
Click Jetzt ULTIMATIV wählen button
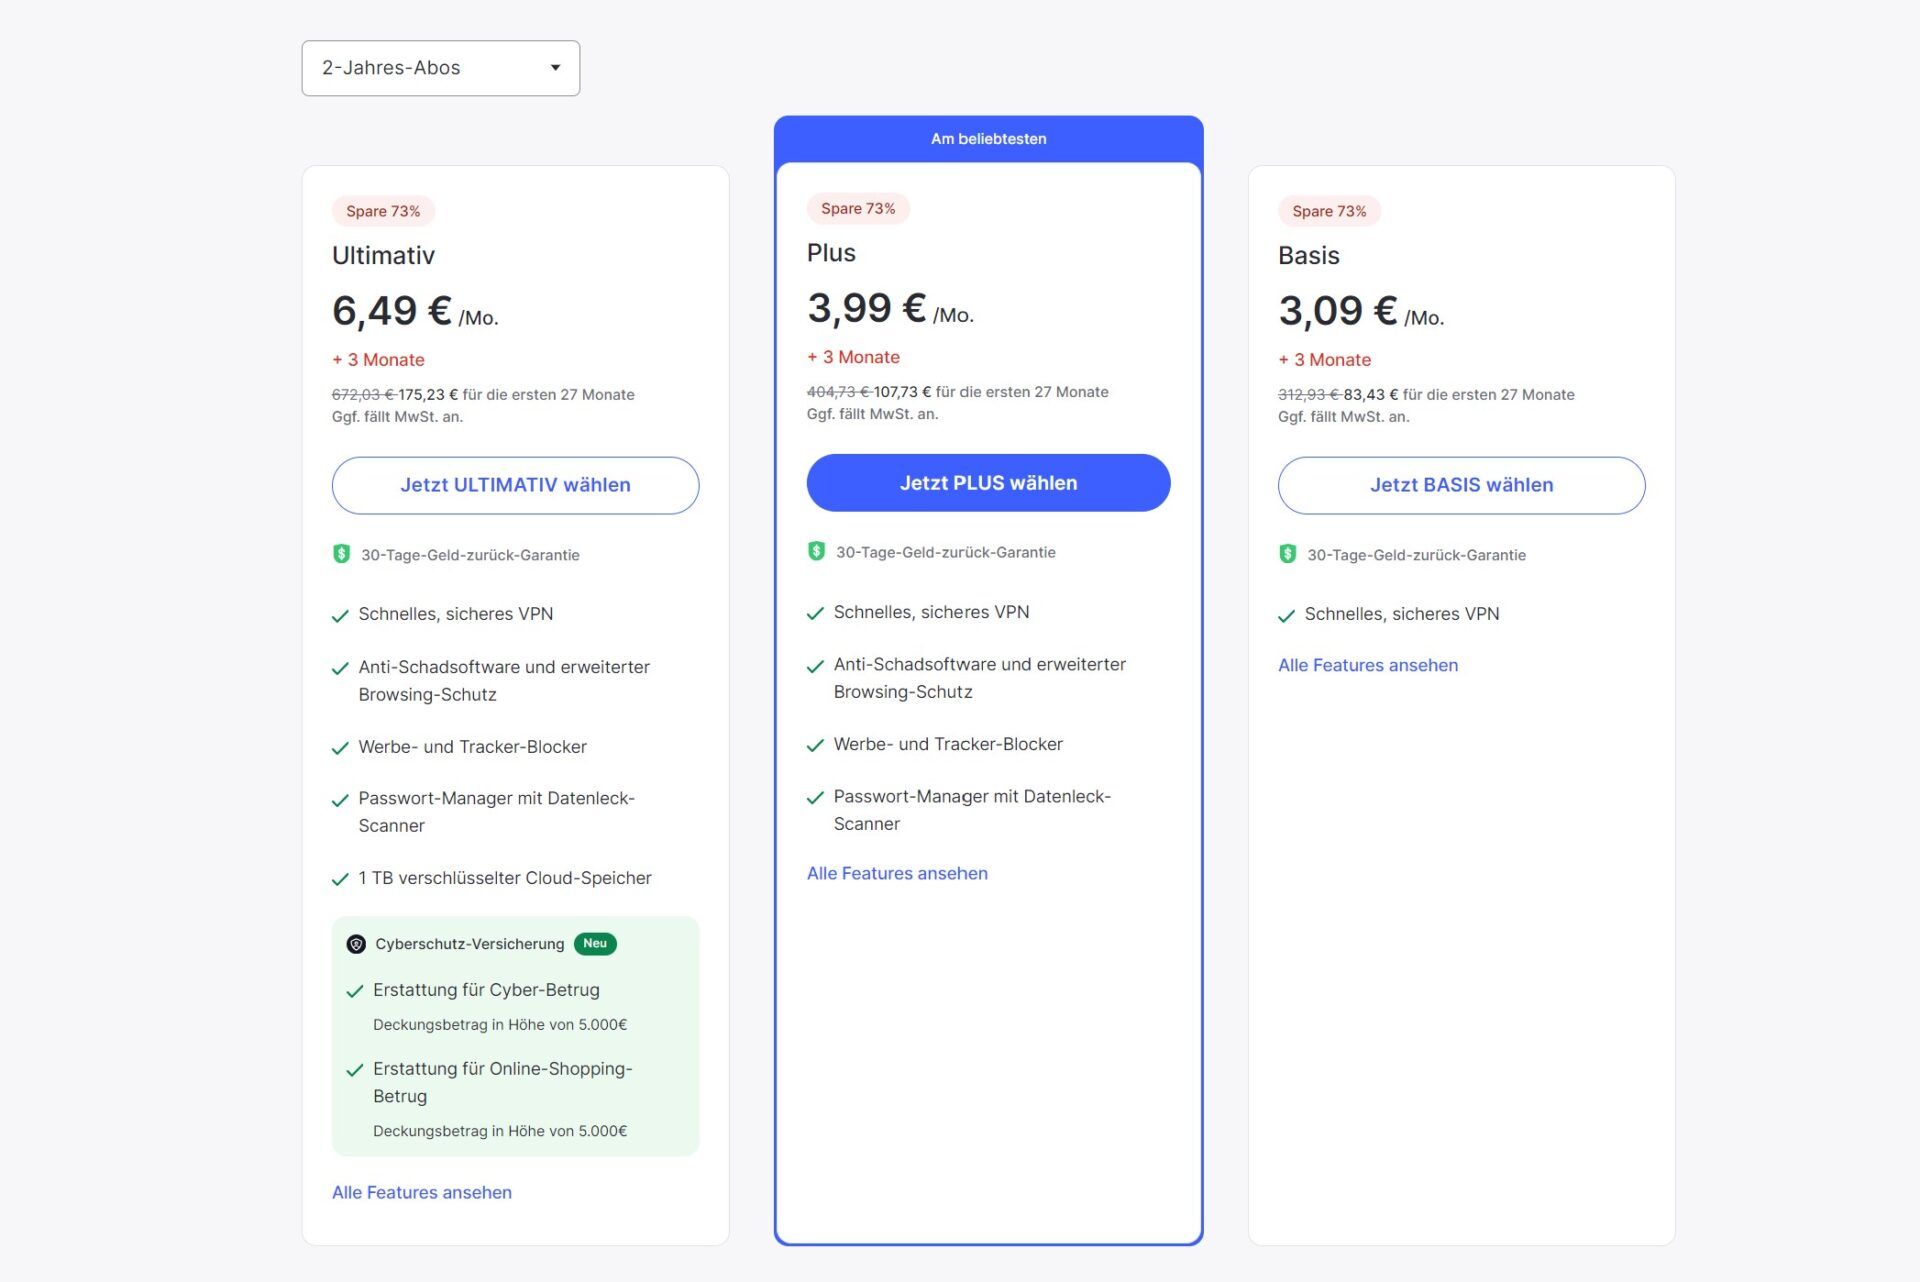coord(515,485)
